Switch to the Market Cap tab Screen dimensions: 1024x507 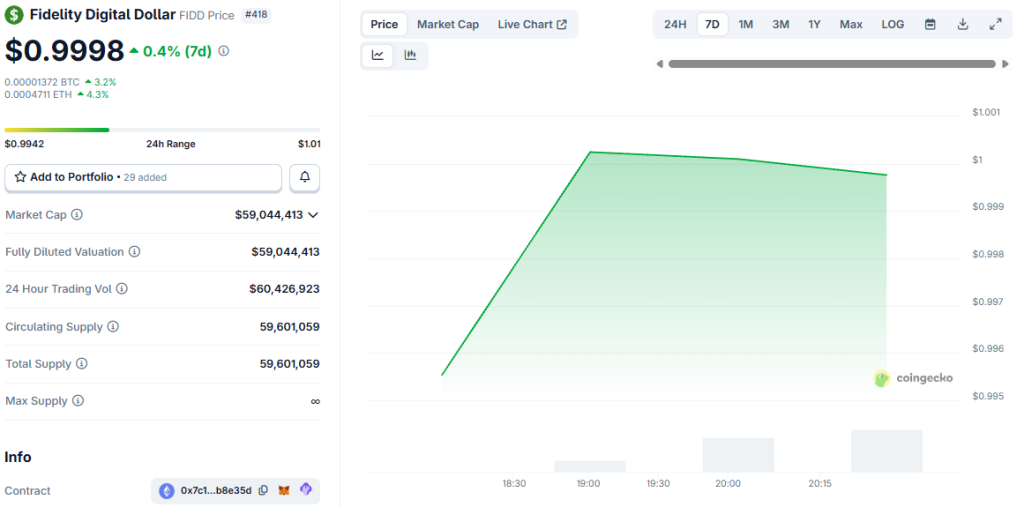tap(447, 24)
